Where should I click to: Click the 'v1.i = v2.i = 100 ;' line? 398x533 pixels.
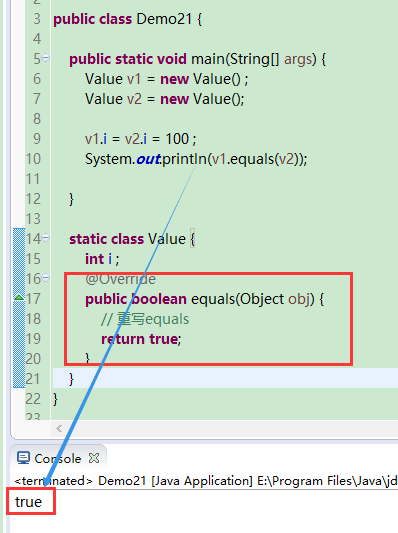140,139
